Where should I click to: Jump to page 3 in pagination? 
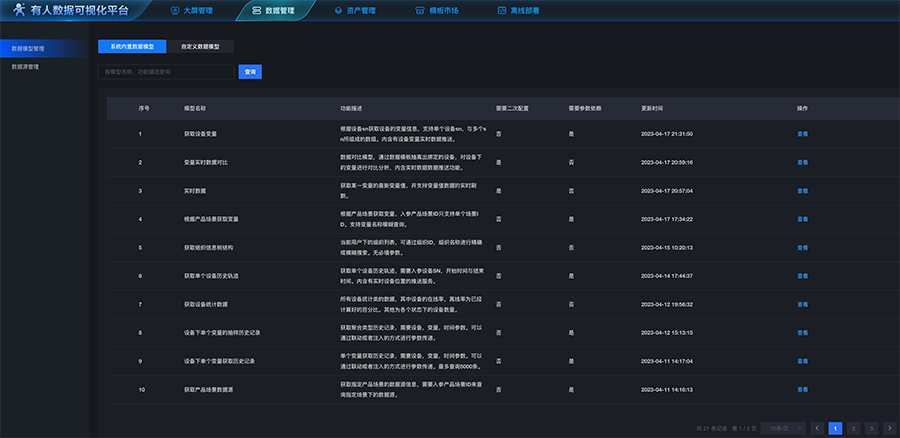tap(871, 428)
